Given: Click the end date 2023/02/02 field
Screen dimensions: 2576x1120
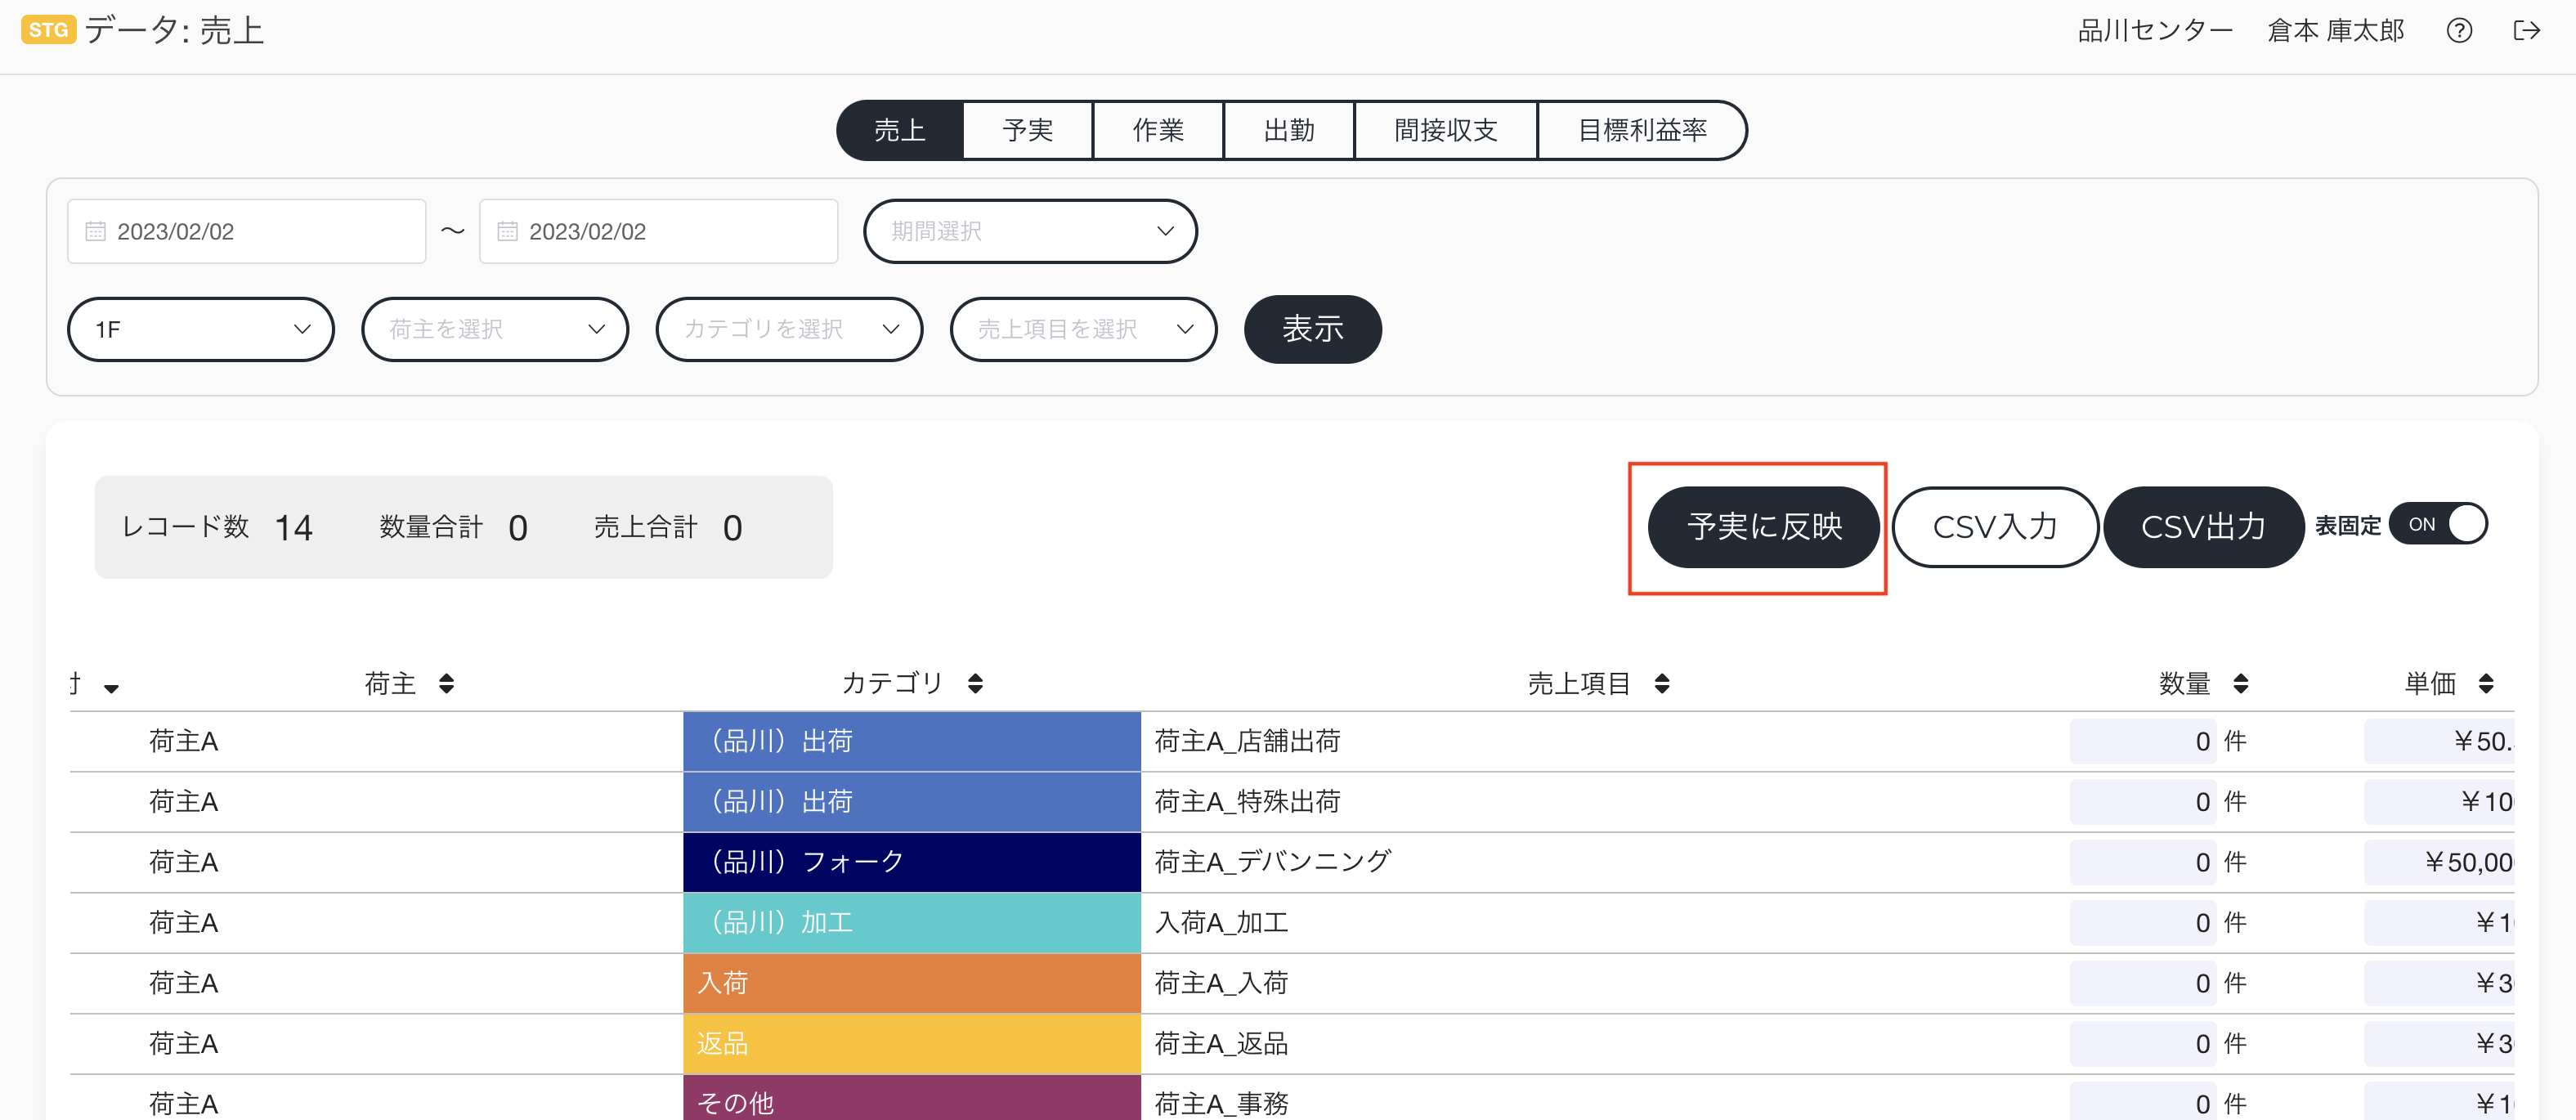Looking at the screenshot, I should (x=658, y=231).
